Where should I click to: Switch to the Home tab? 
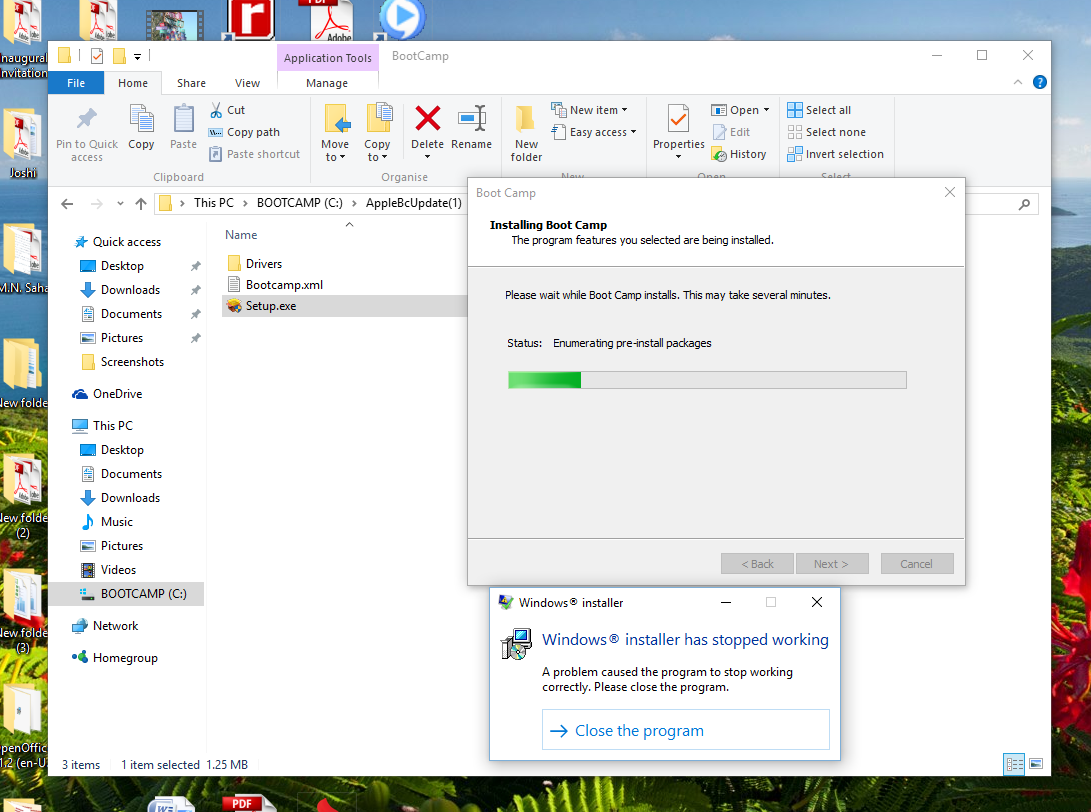point(133,83)
